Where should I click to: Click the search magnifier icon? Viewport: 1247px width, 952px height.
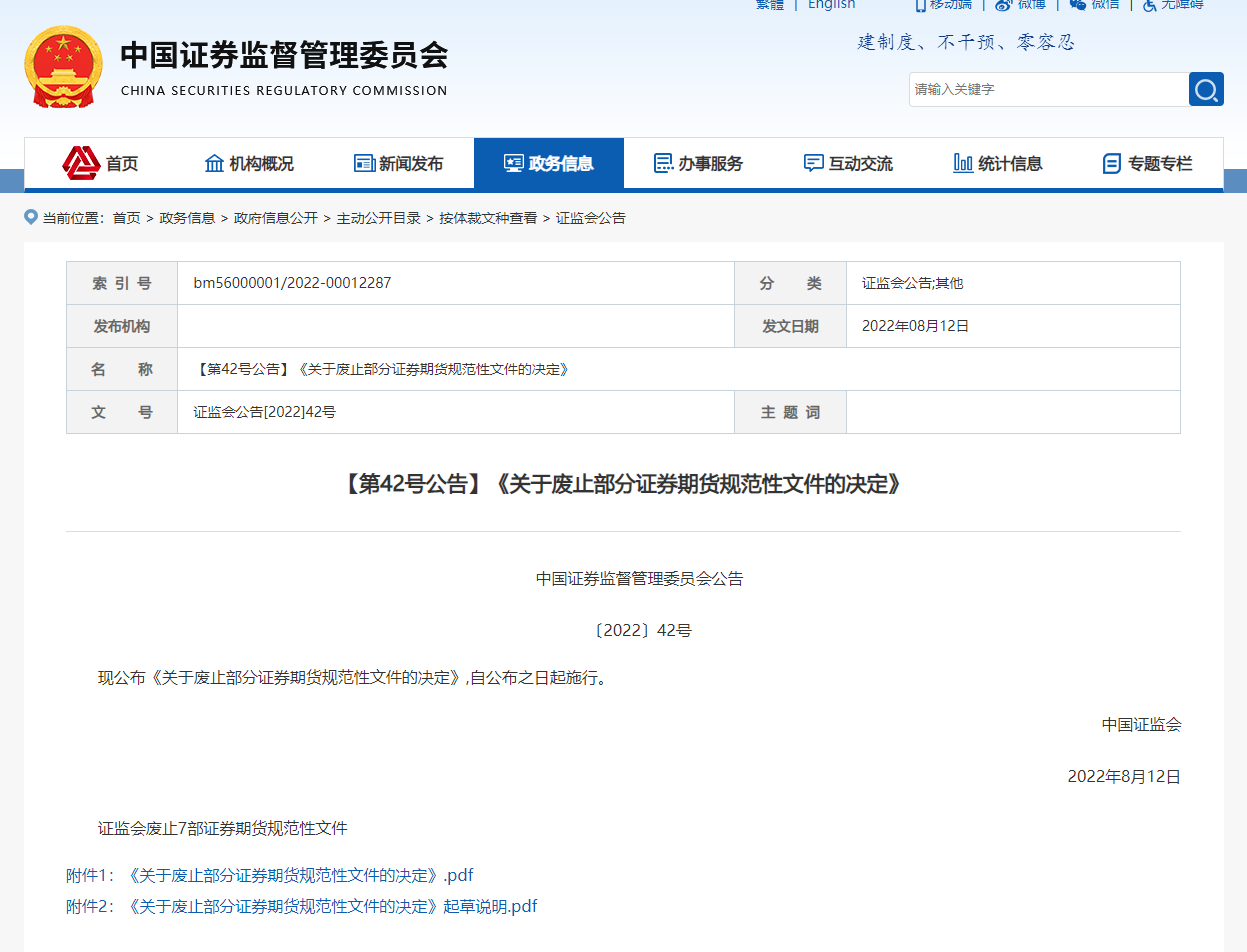point(1206,89)
